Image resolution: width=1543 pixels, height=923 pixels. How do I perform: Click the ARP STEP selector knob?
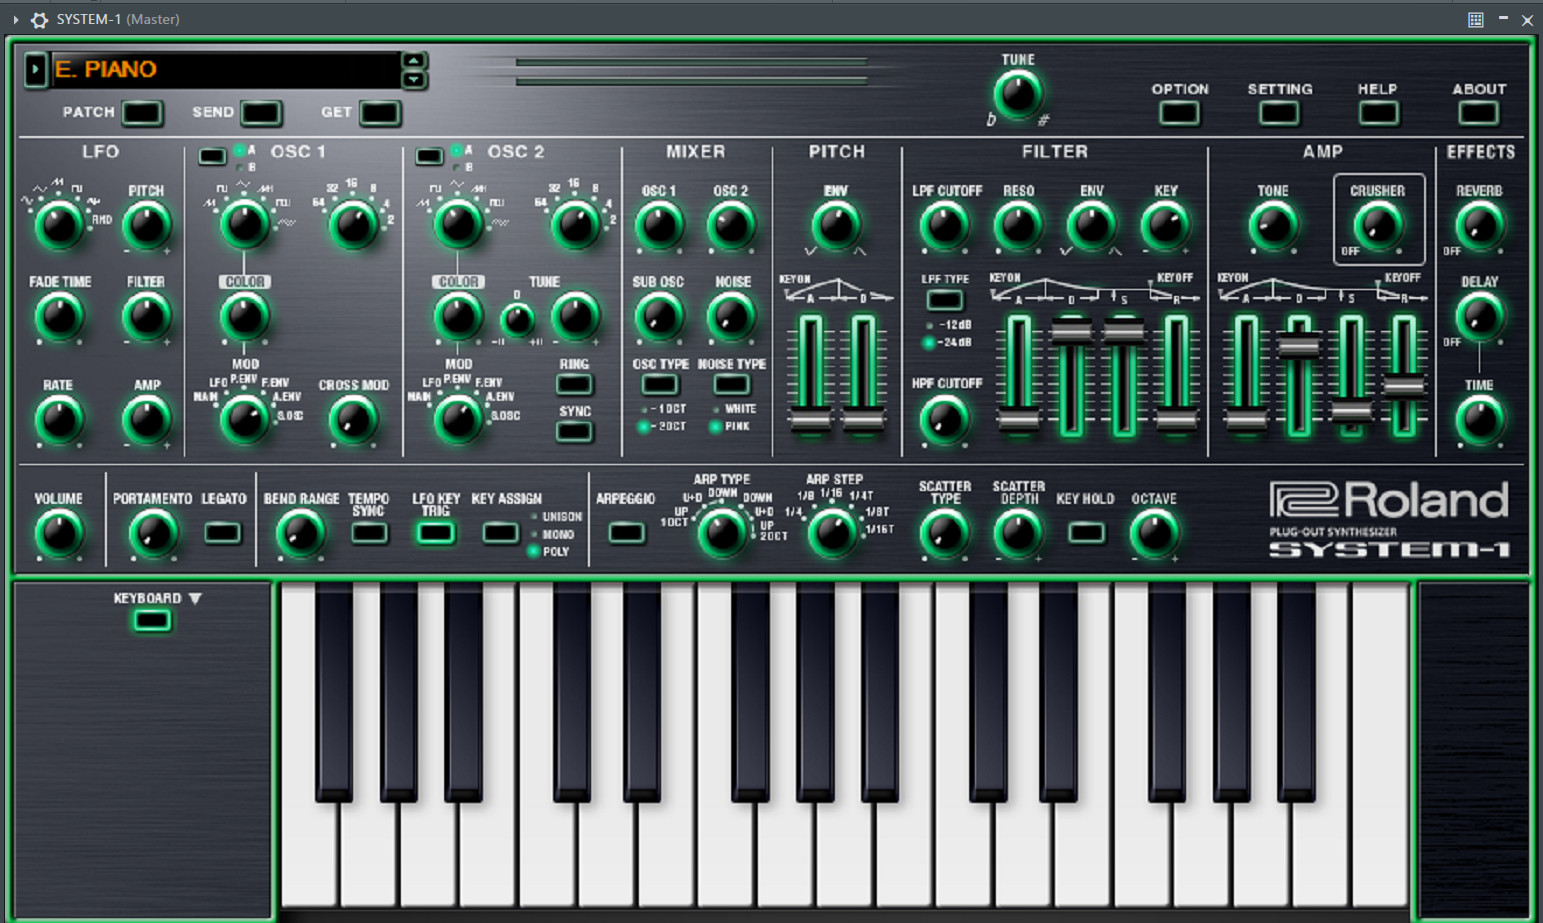832,534
